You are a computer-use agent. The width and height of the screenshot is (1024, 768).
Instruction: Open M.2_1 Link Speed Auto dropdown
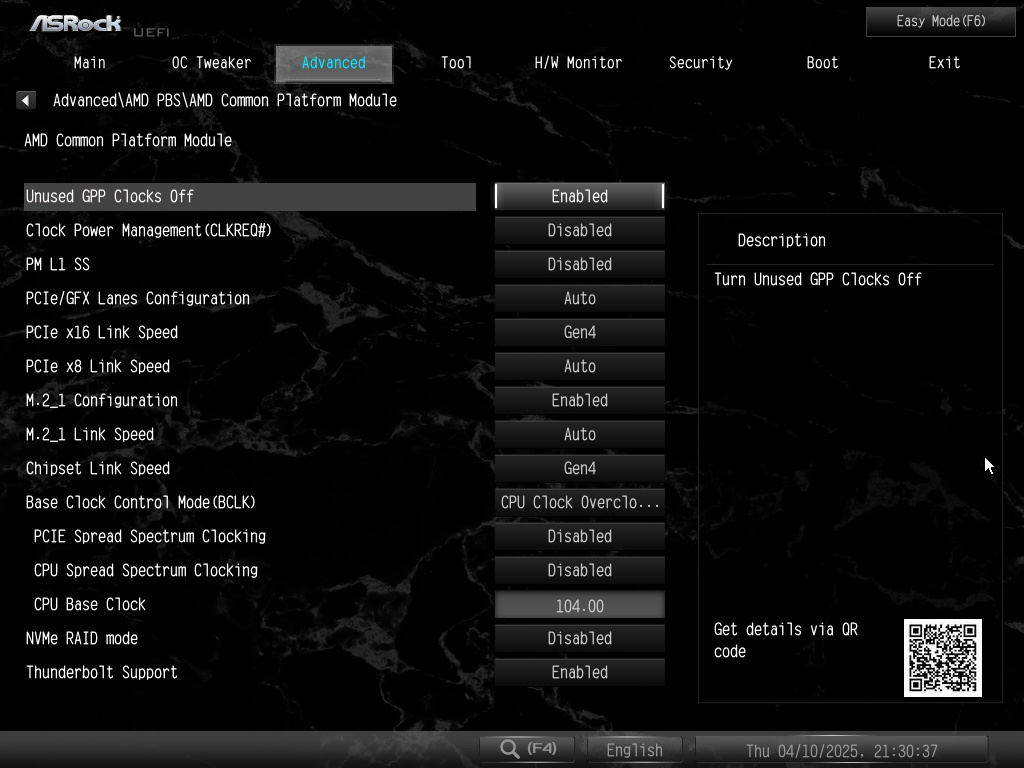579,434
